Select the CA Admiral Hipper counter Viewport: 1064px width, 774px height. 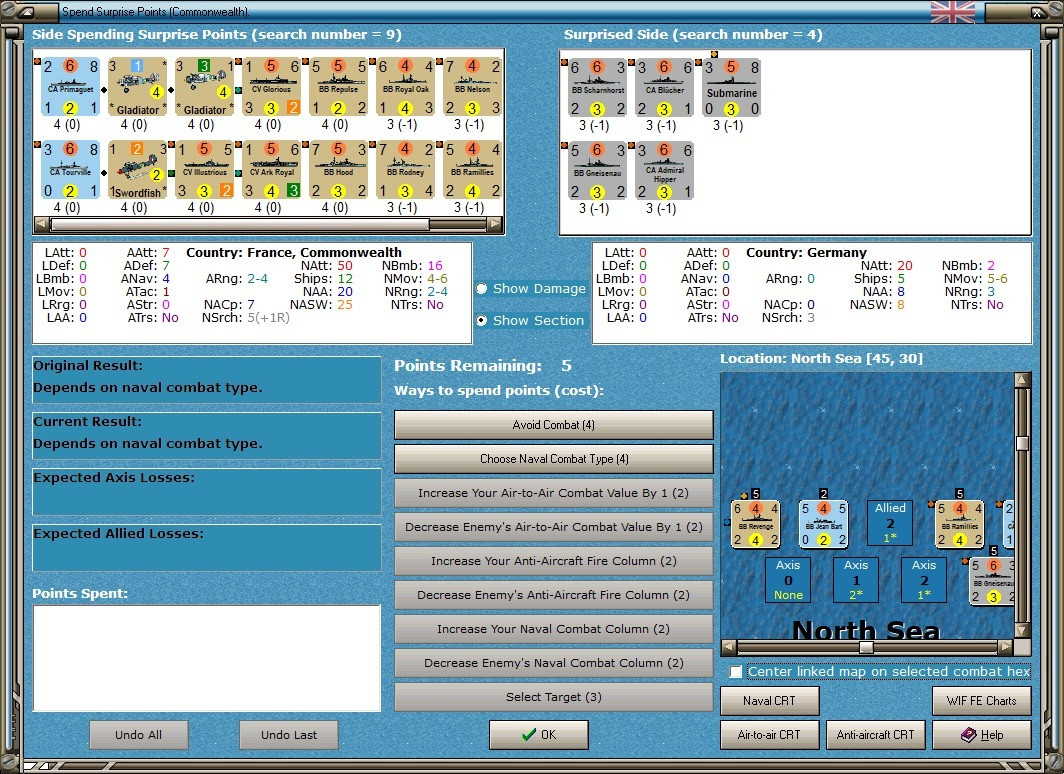click(664, 170)
